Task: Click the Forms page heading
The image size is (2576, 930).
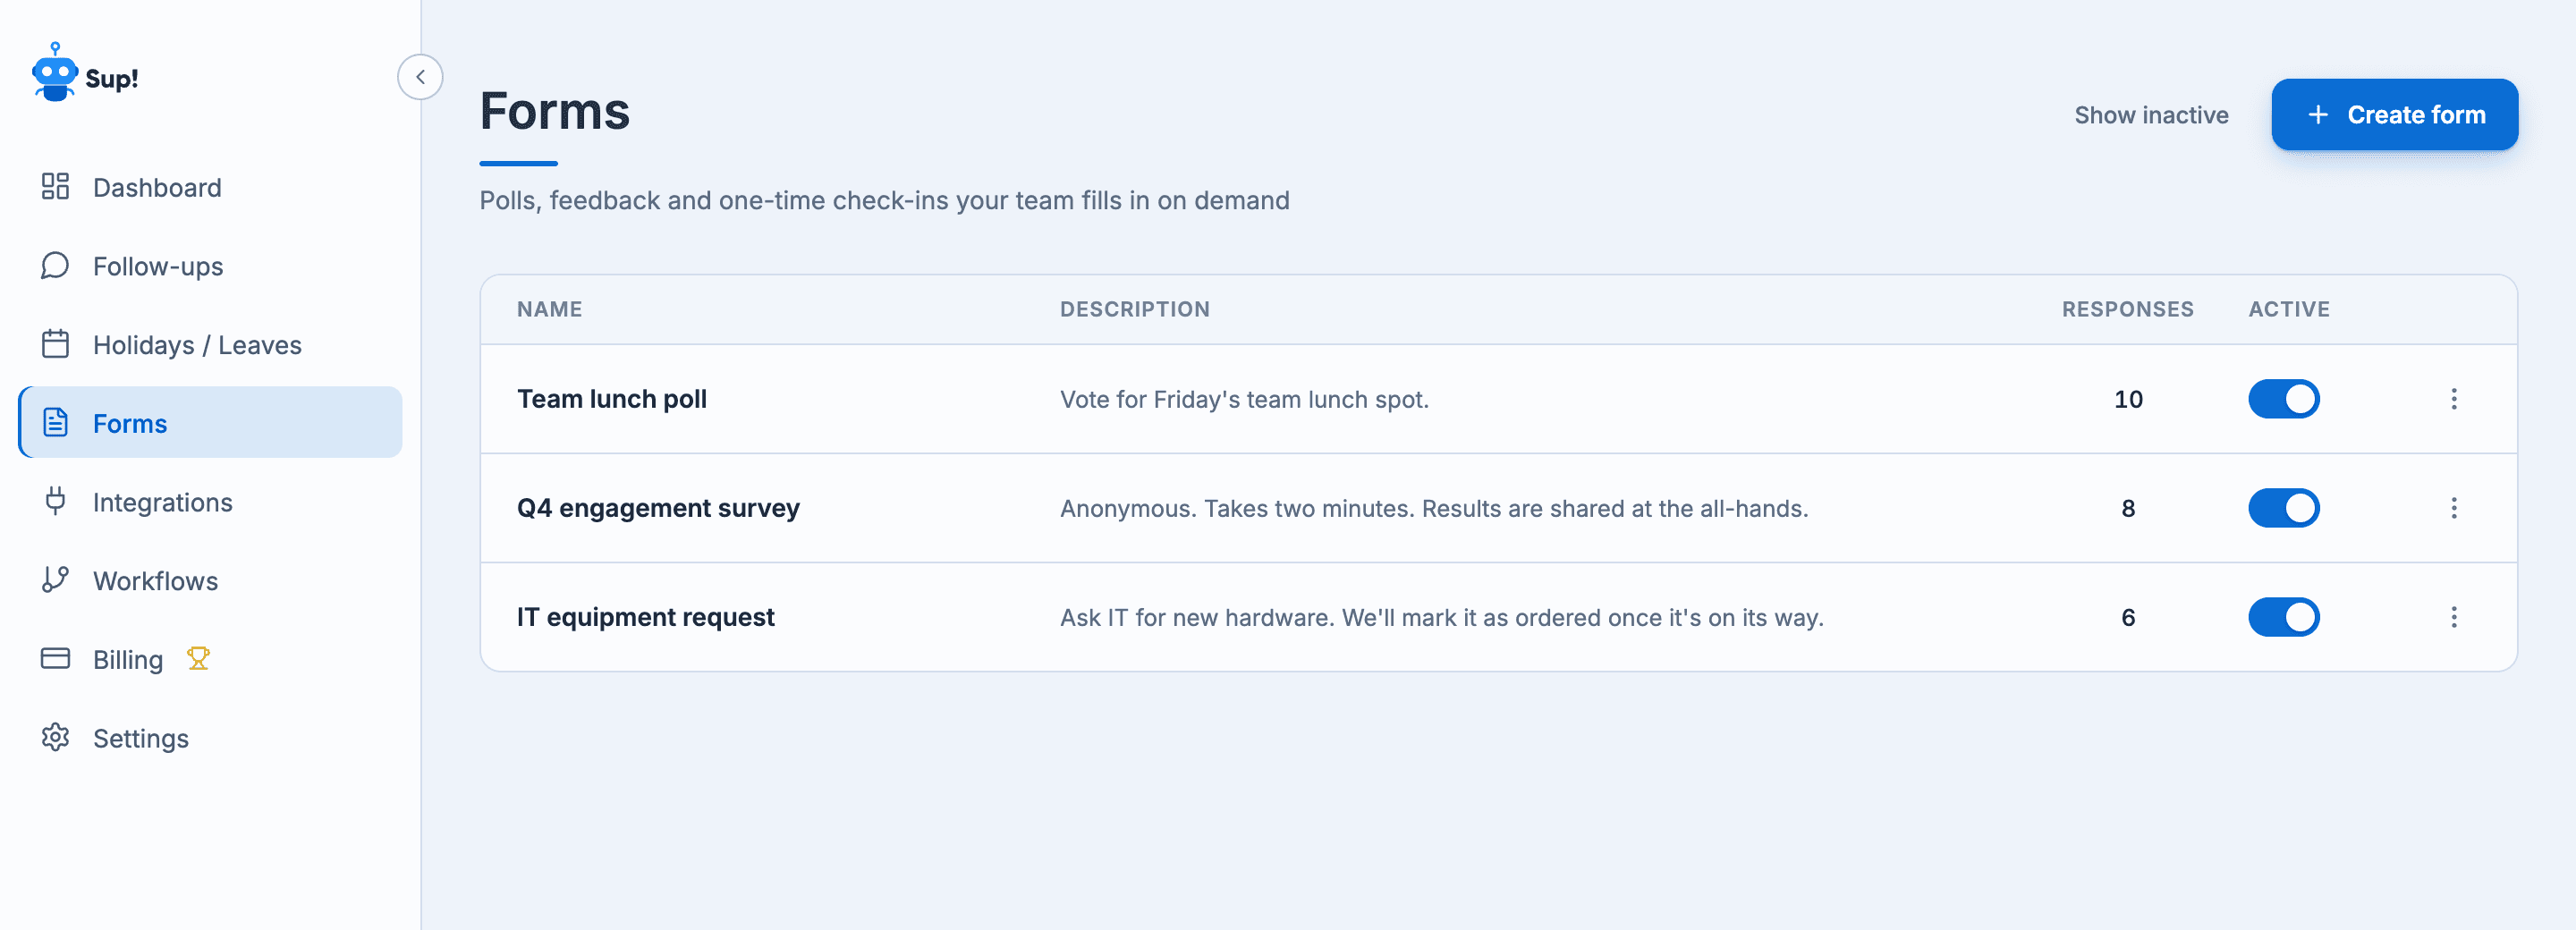Action: coord(555,111)
